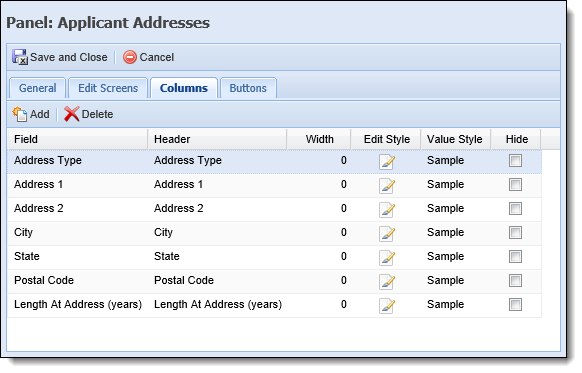Open Edit Style pencil for Address 1
The image size is (582, 373).
387,186
